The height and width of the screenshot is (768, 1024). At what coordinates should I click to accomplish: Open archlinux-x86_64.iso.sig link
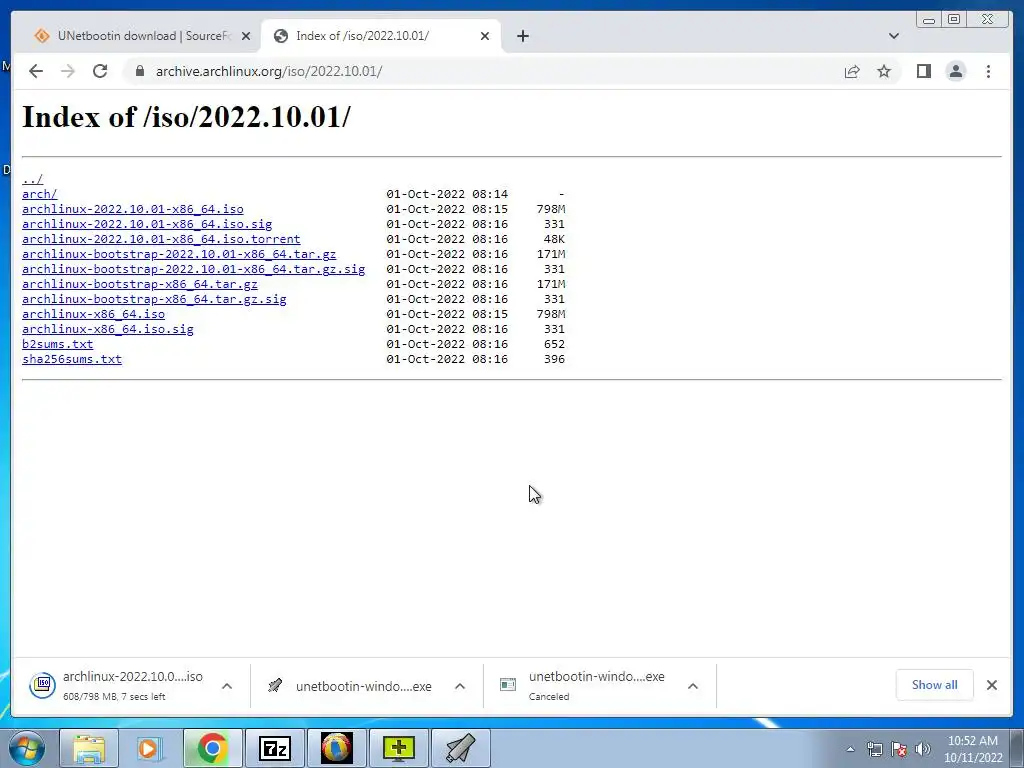(108, 329)
